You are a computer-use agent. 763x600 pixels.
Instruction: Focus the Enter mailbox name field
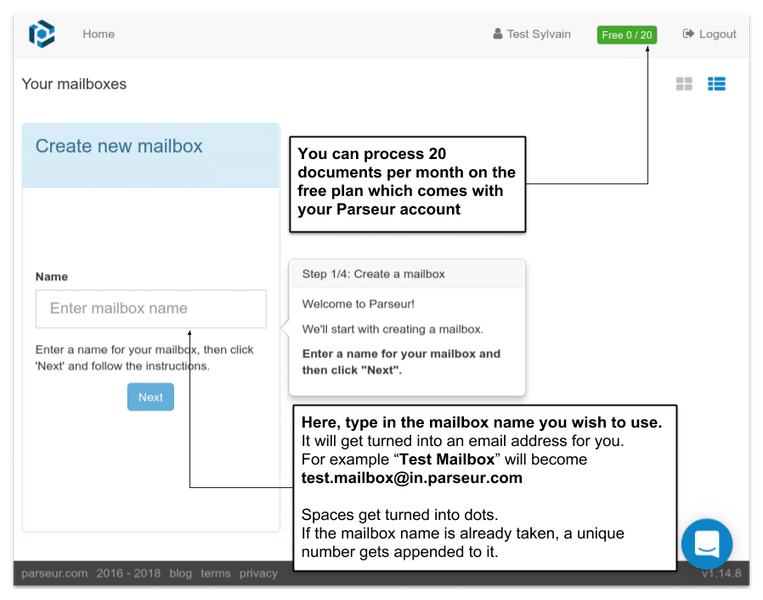click(x=151, y=309)
